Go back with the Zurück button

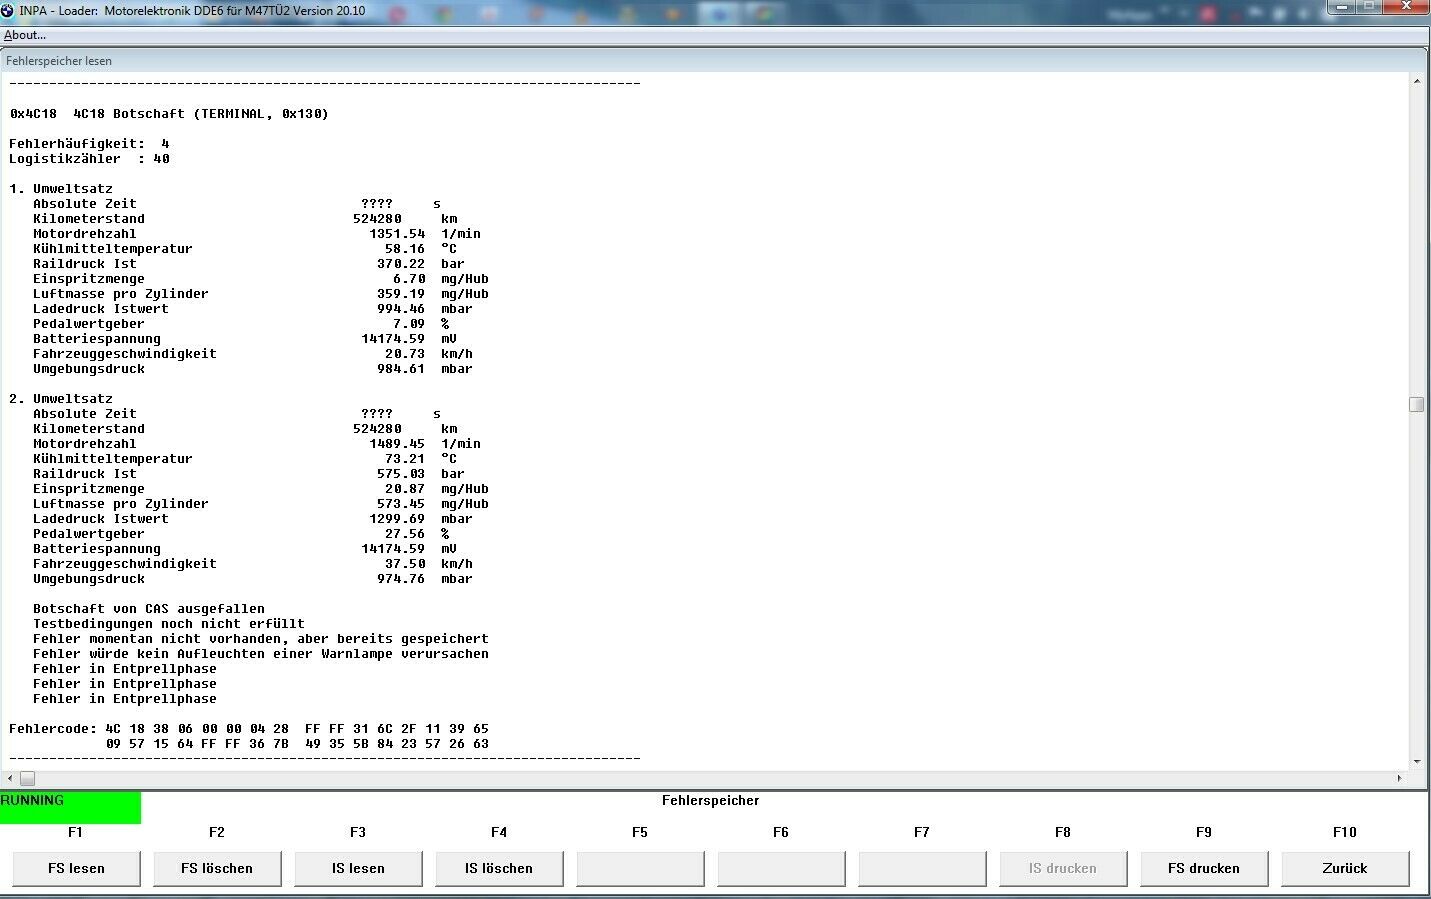(1345, 868)
